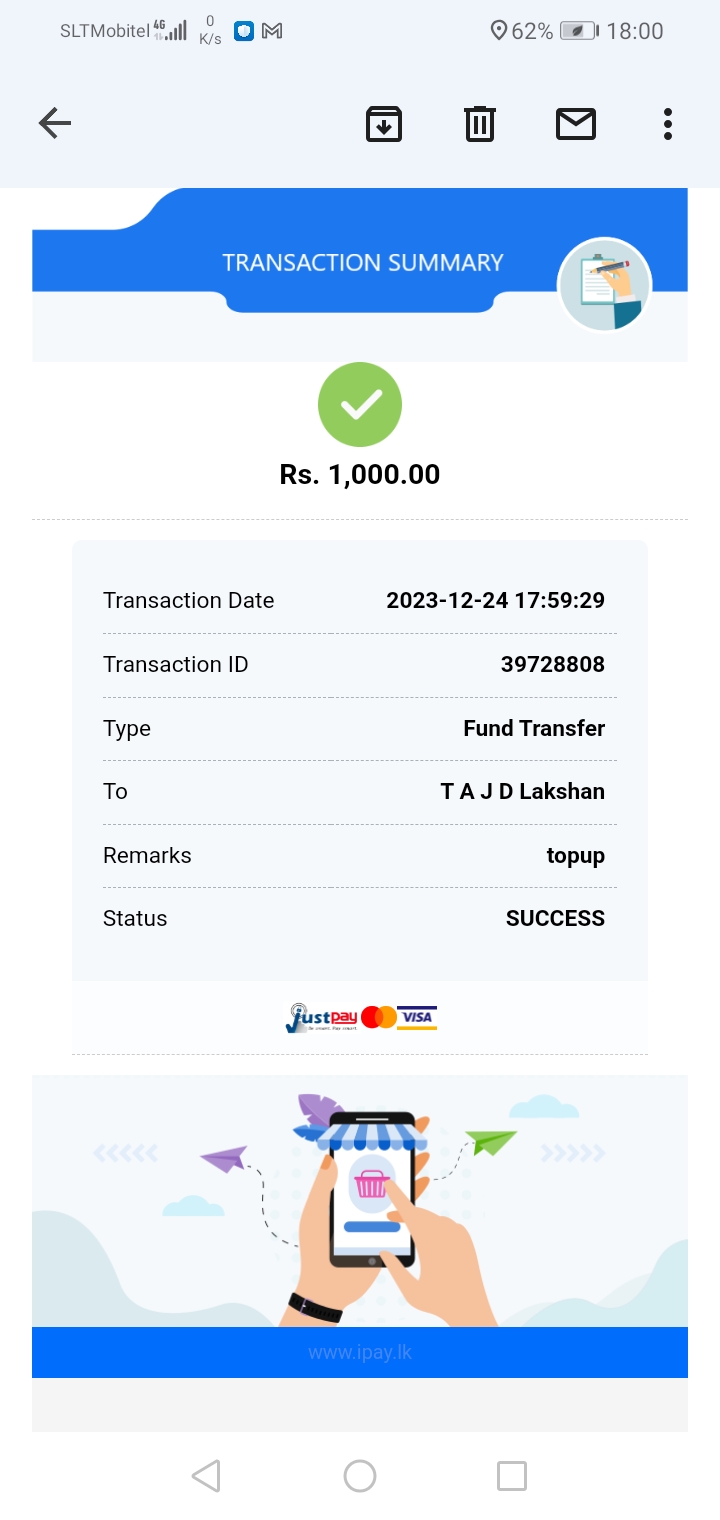The height and width of the screenshot is (1520, 720).
Task: Tap the recipient name T A J D Lakshan
Action: (522, 792)
